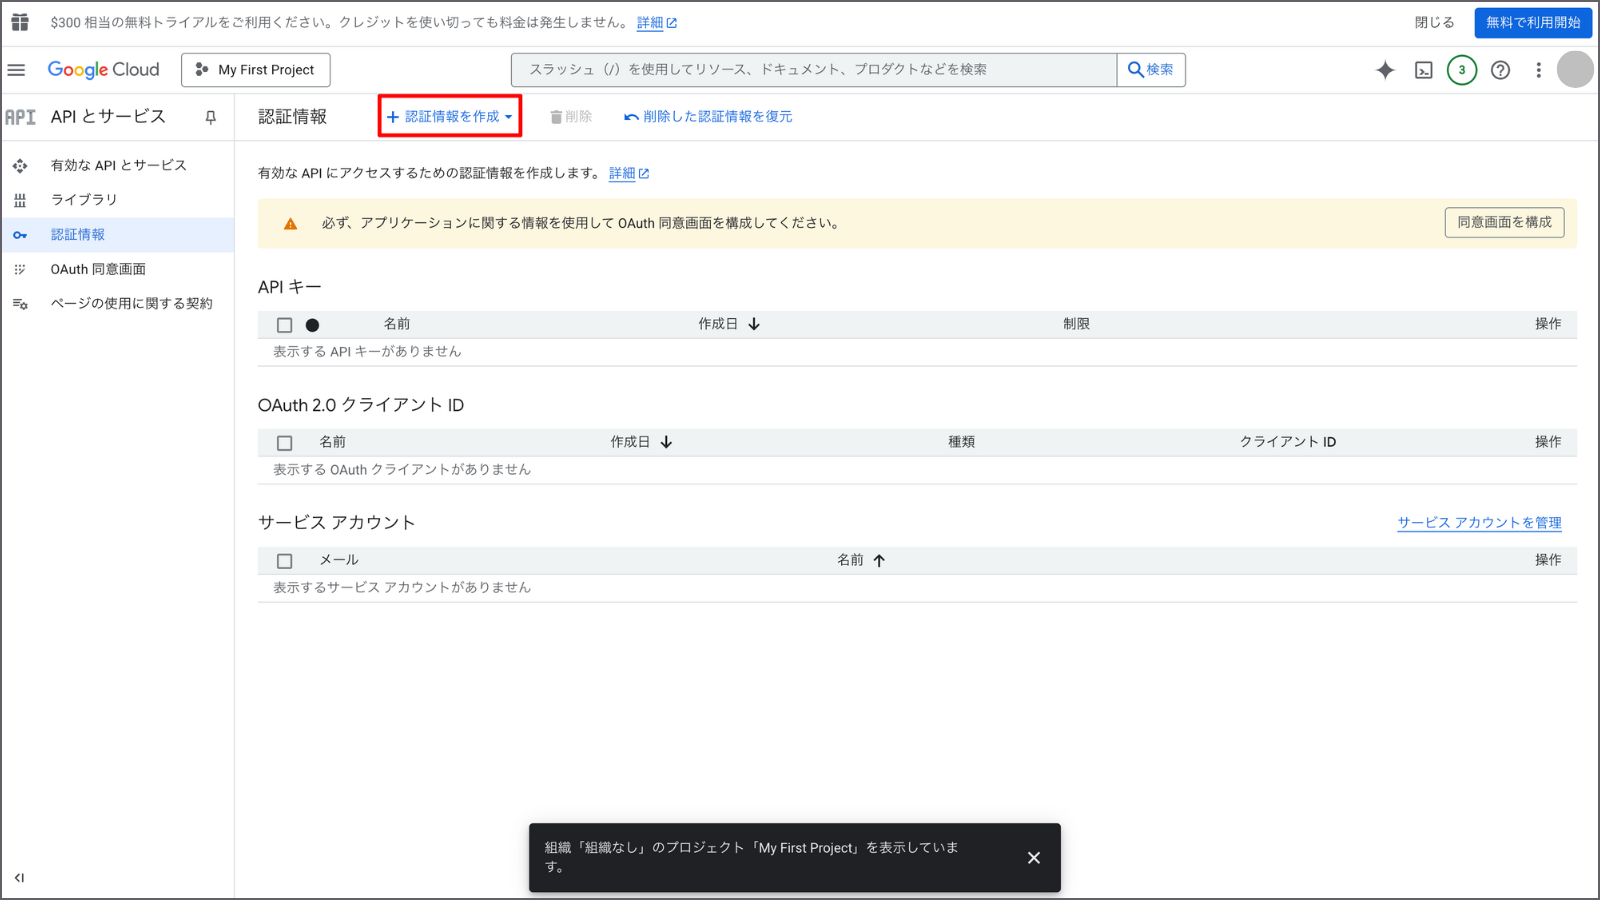The image size is (1600, 900).
Task: Select all API キー checkbox
Action: [284, 325]
